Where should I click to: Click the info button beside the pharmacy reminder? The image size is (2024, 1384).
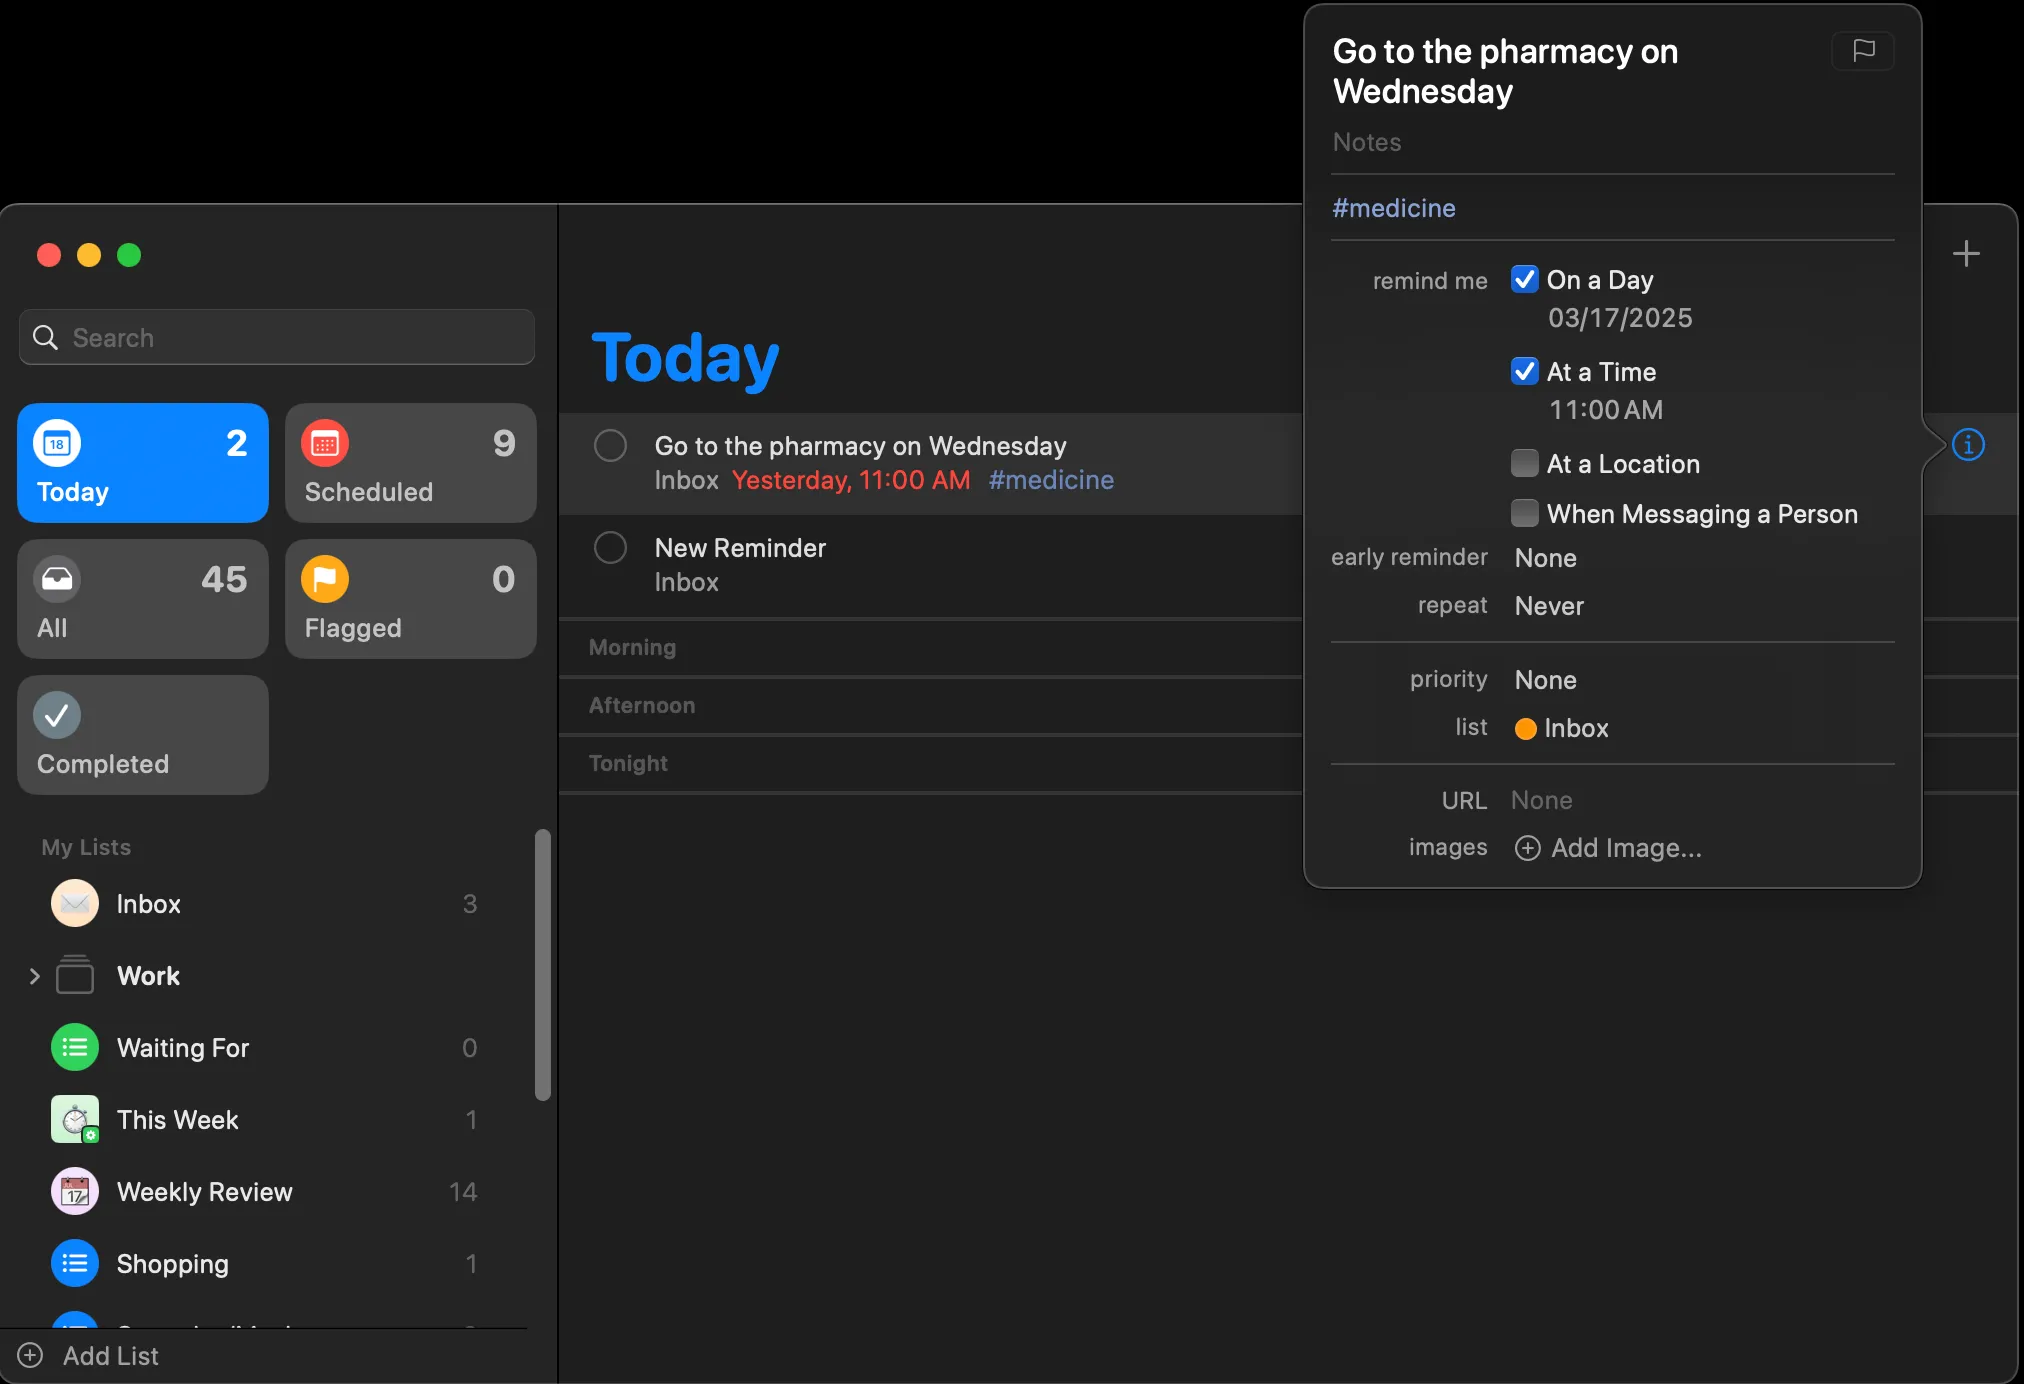tap(1968, 445)
